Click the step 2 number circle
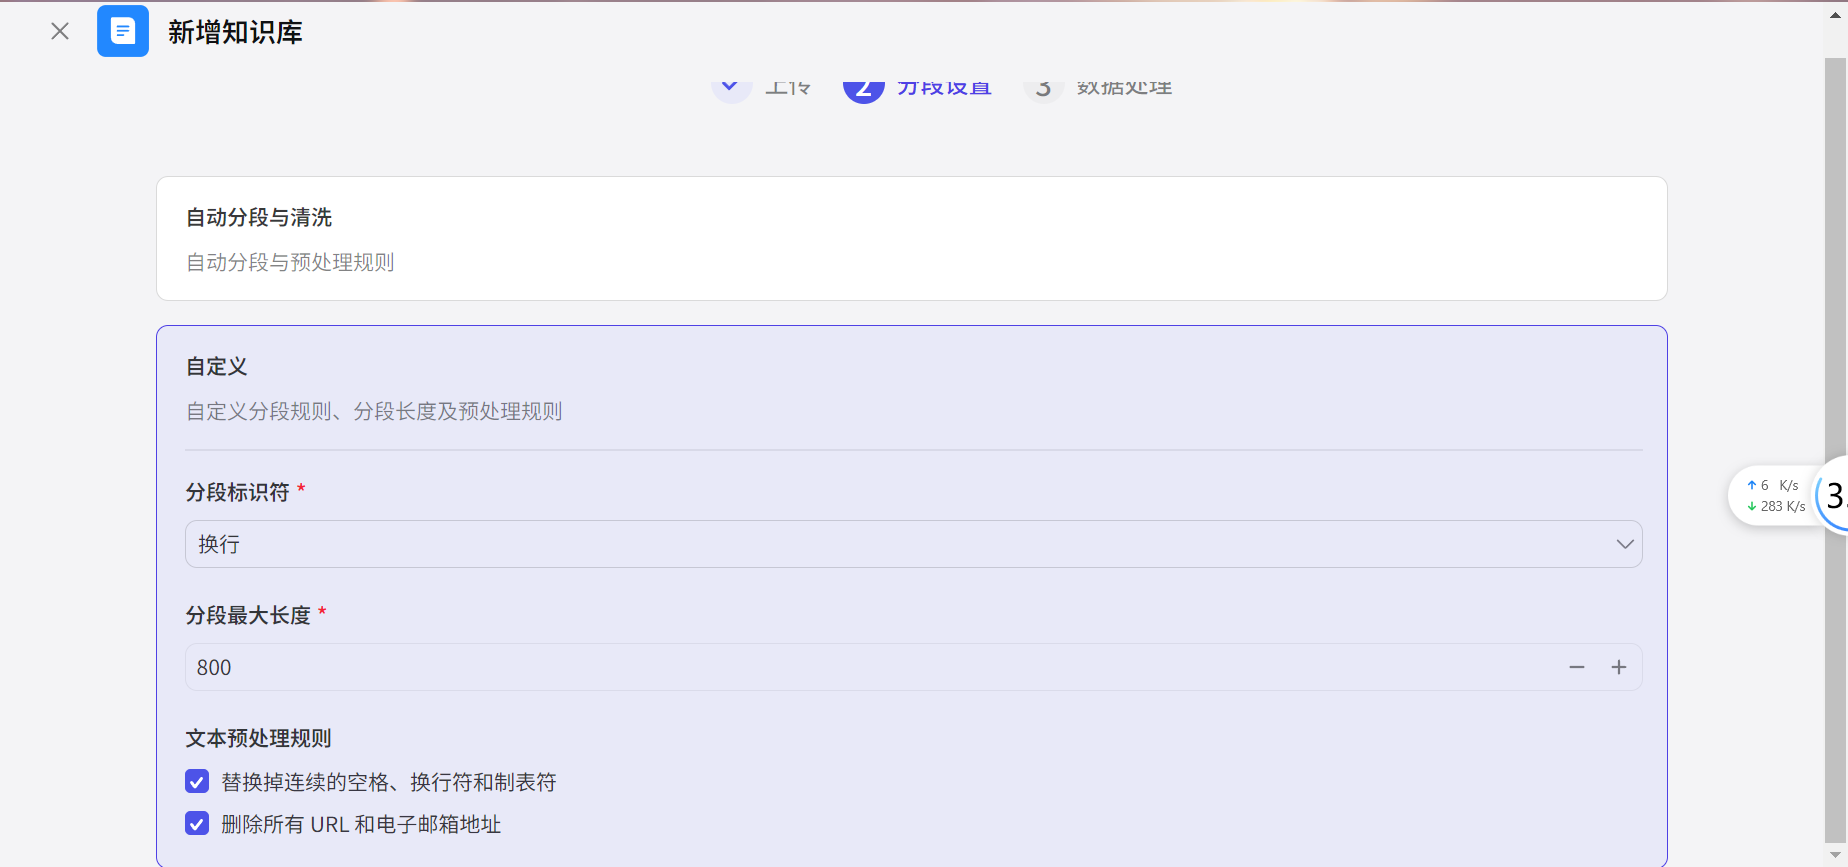 click(863, 89)
